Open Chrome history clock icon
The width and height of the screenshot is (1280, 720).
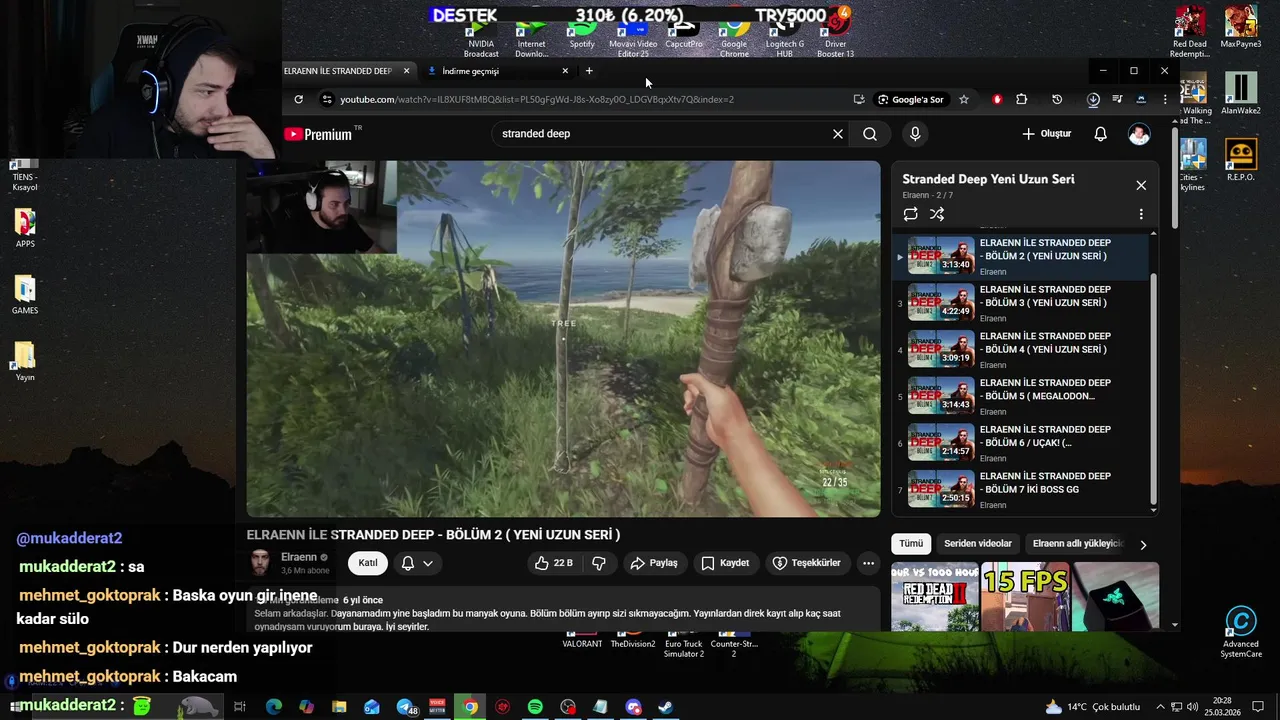1057,99
